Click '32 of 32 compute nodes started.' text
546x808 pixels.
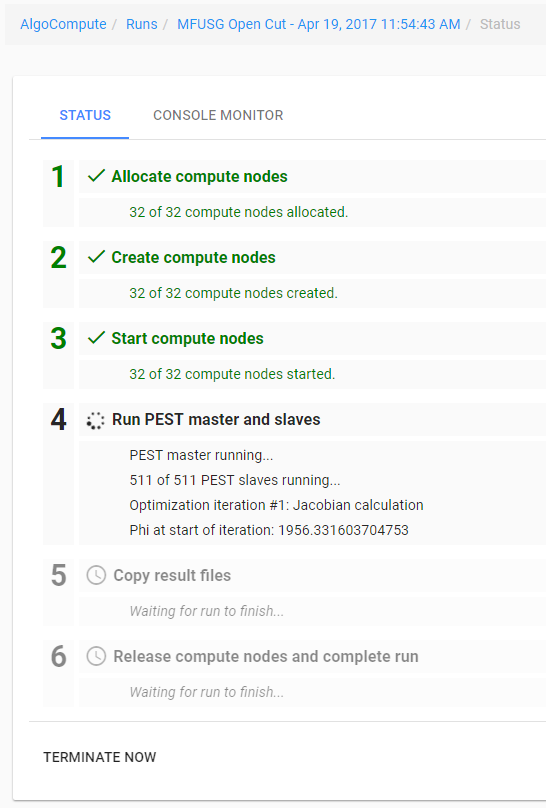click(232, 374)
